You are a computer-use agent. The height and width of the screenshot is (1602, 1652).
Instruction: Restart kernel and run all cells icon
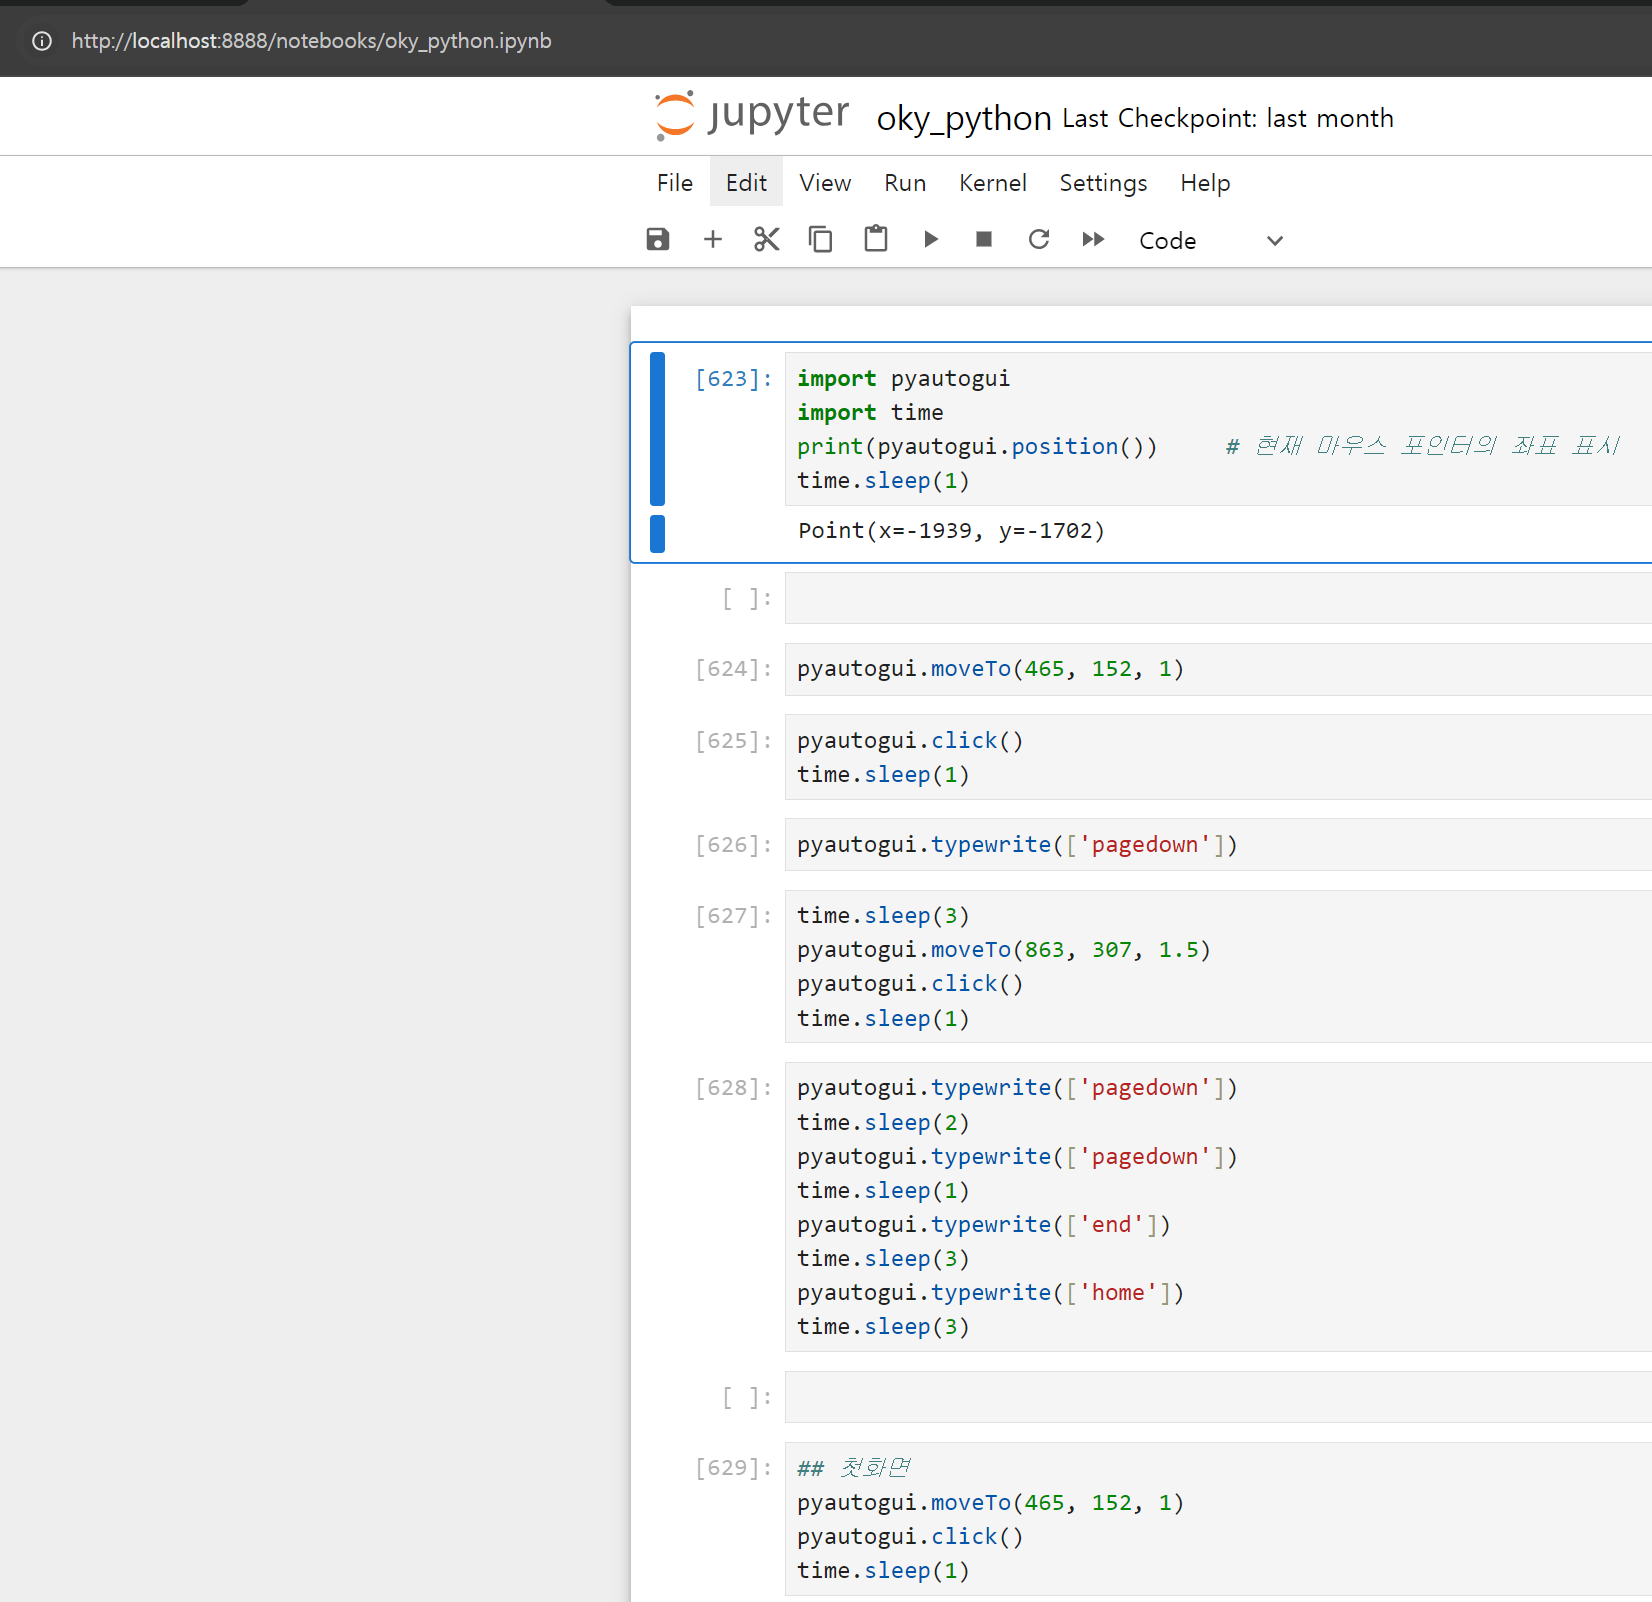pos(1093,239)
